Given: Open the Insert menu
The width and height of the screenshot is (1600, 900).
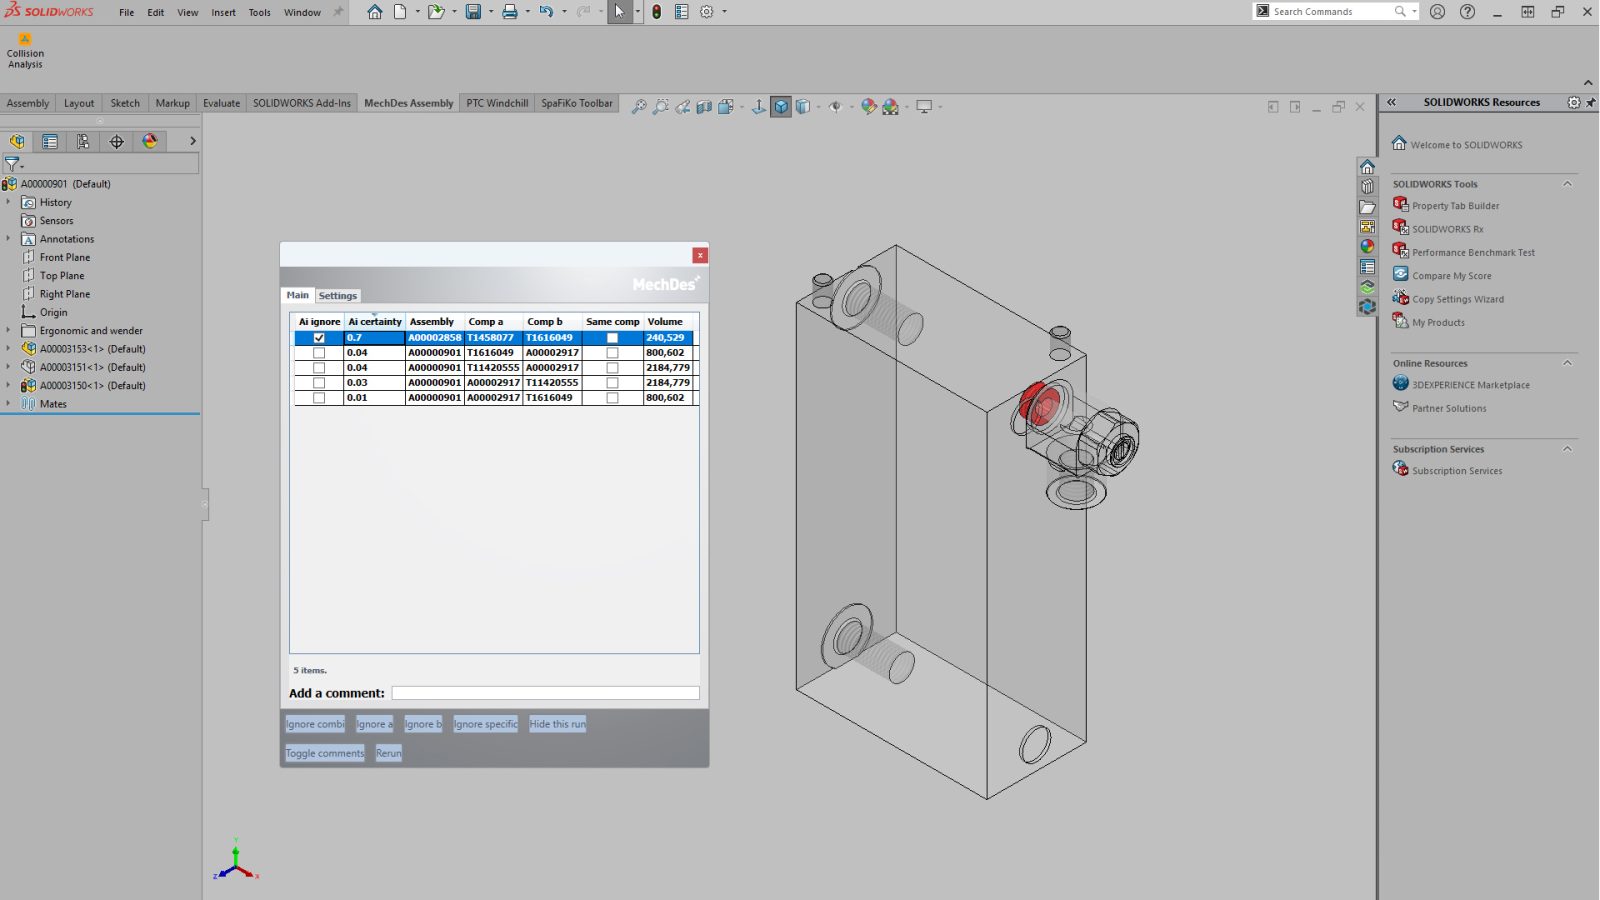Looking at the screenshot, I should coord(222,12).
